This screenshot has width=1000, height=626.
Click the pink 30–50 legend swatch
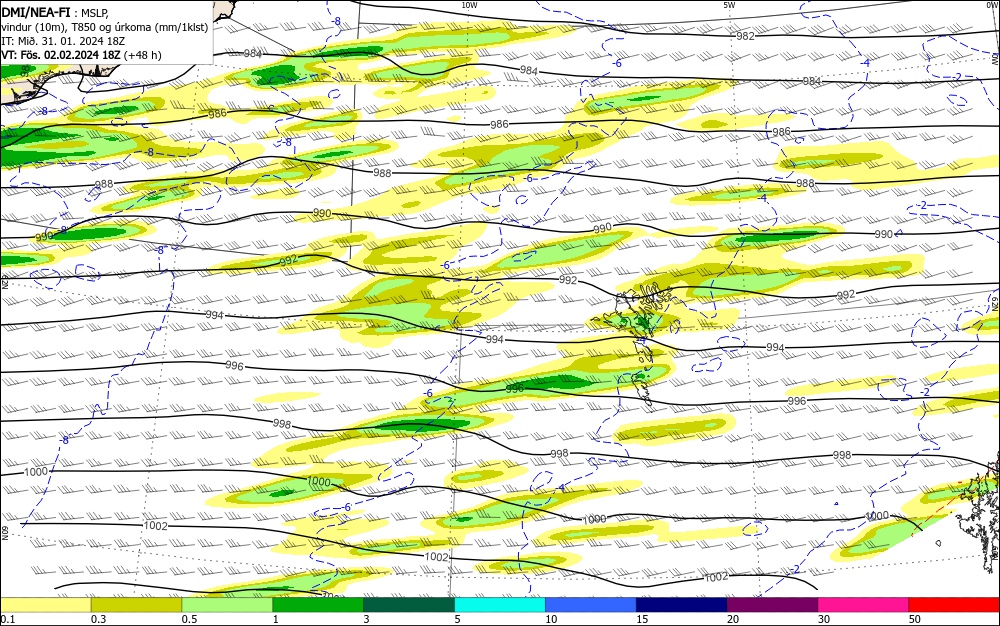(864, 605)
